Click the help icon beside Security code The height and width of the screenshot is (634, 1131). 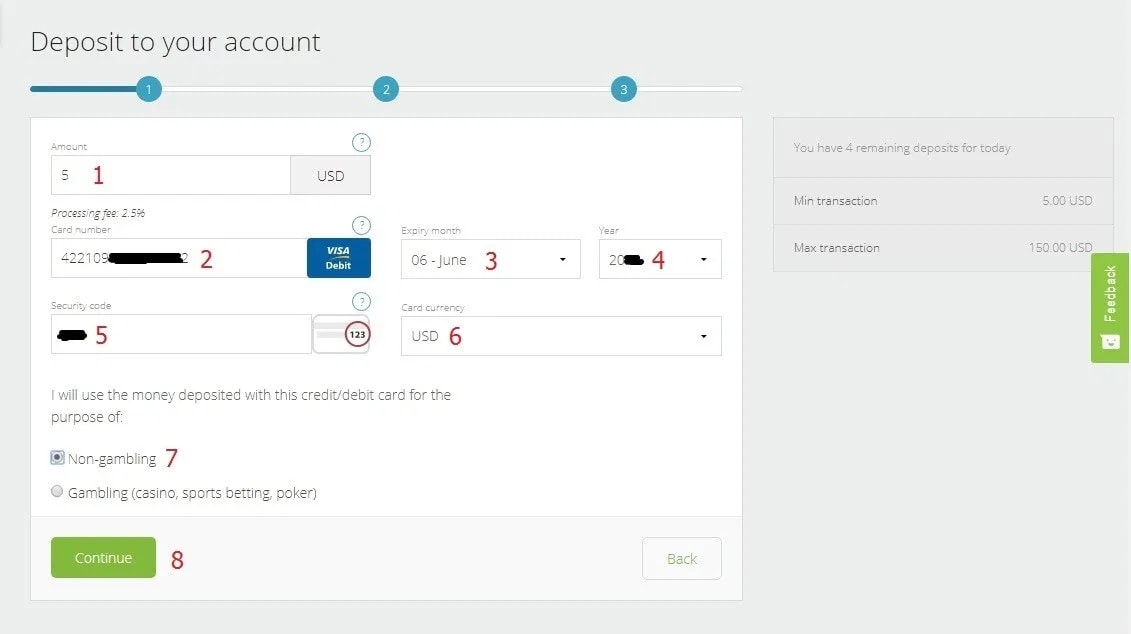[x=361, y=301]
